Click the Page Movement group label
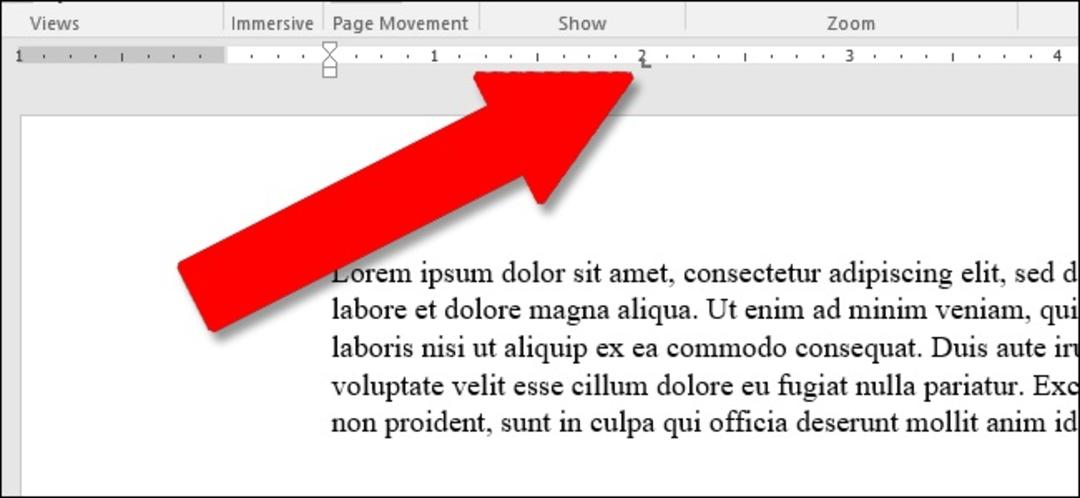Viewport: 1080px width, 498px height. point(400,23)
